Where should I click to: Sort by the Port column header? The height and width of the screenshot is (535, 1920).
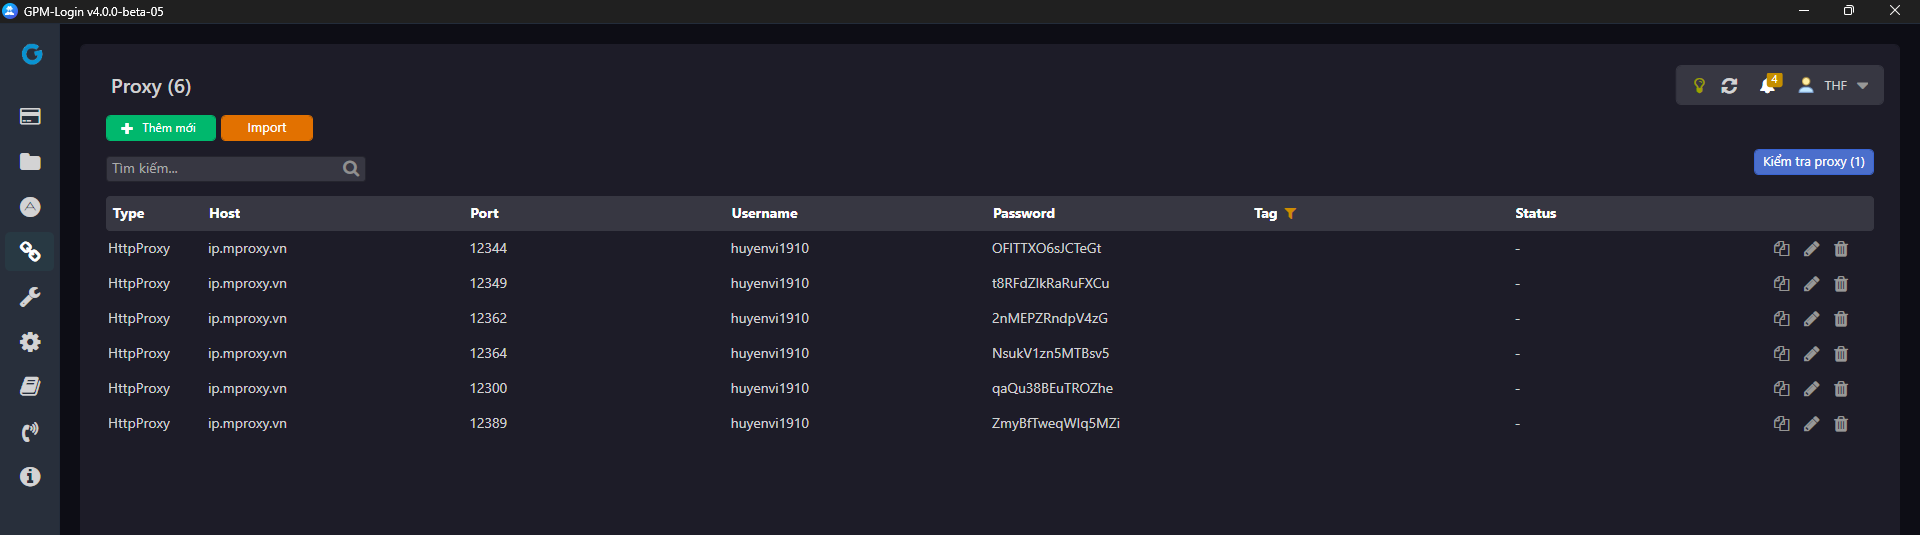[x=484, y=213]
